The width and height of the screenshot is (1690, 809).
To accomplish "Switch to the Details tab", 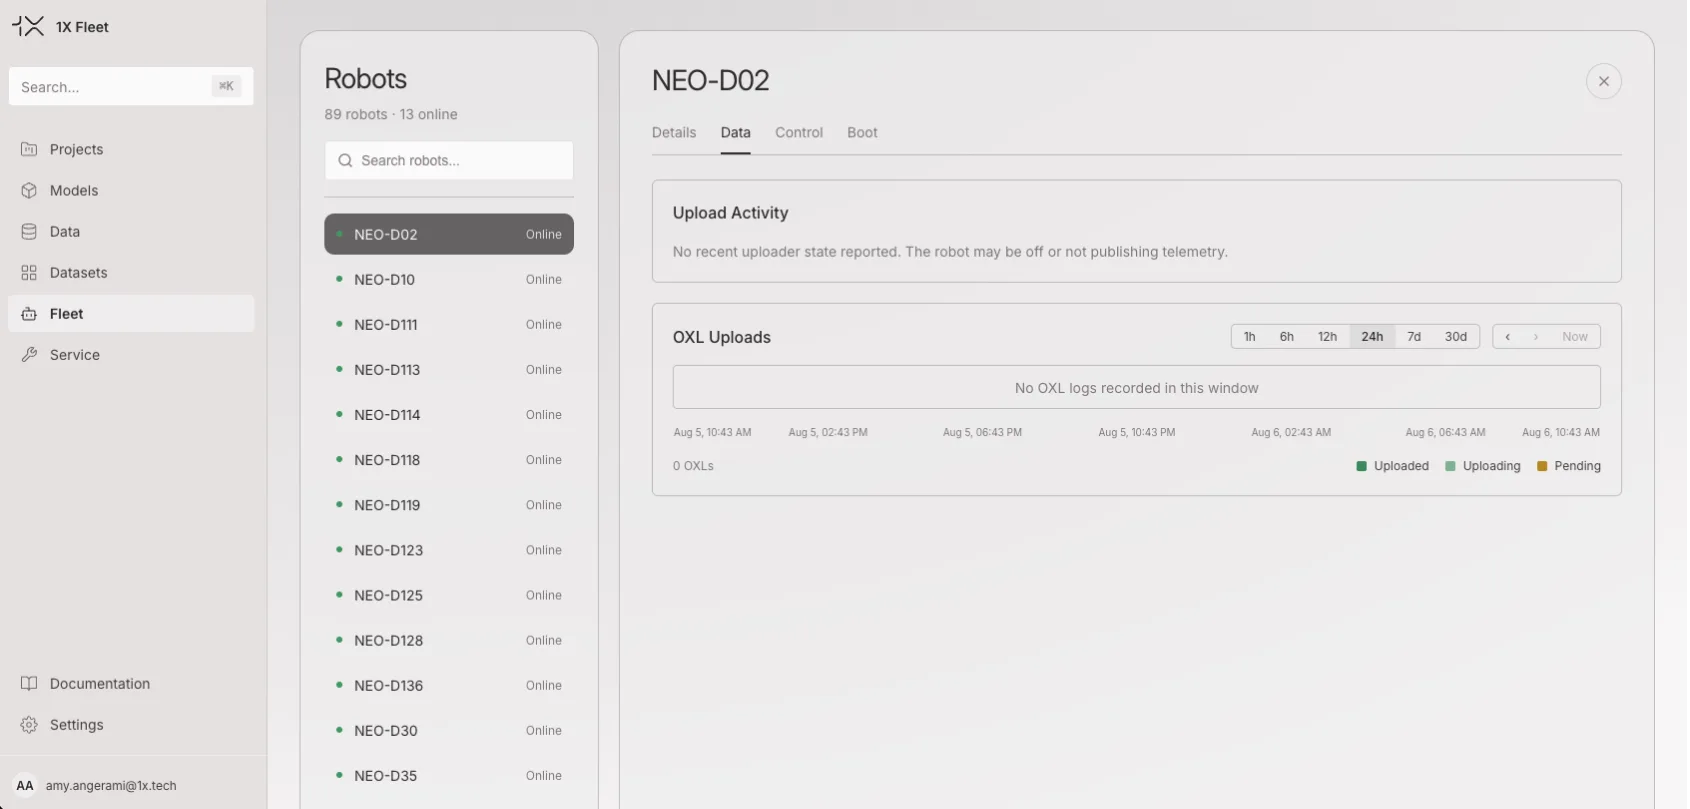I will point(674,132).
